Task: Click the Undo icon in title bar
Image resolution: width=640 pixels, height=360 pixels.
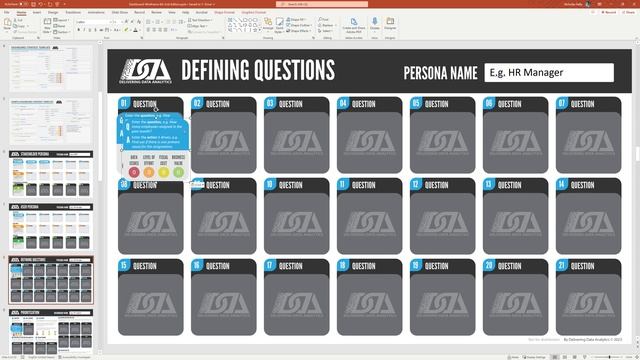Action: pyautogui.click(x=40, y=4)
